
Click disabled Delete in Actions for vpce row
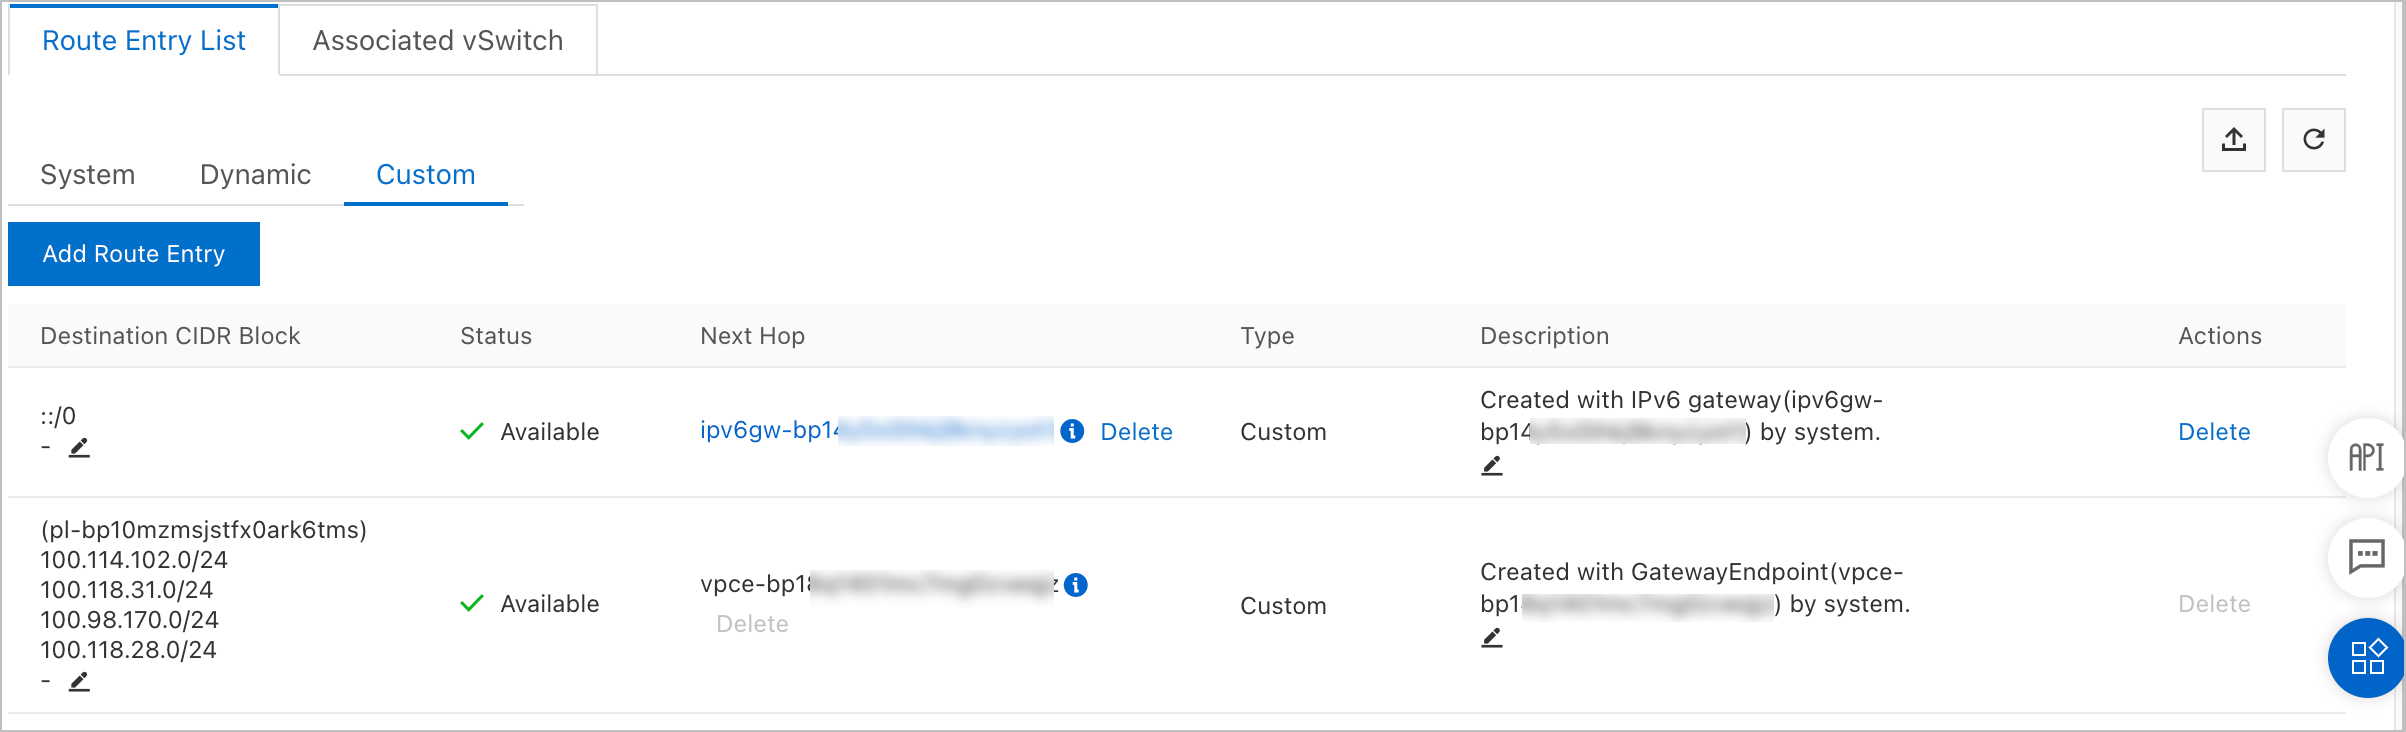[2214, 604]
